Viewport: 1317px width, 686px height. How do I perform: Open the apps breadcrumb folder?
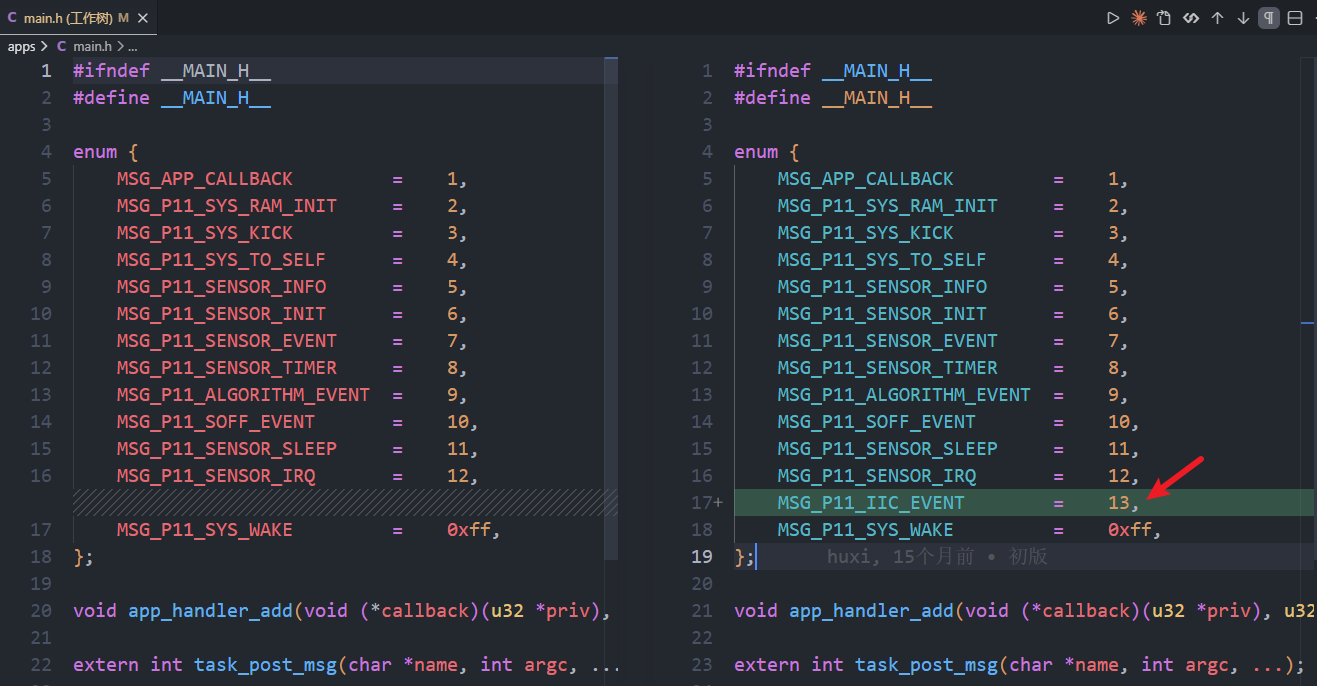coord(21,46)
